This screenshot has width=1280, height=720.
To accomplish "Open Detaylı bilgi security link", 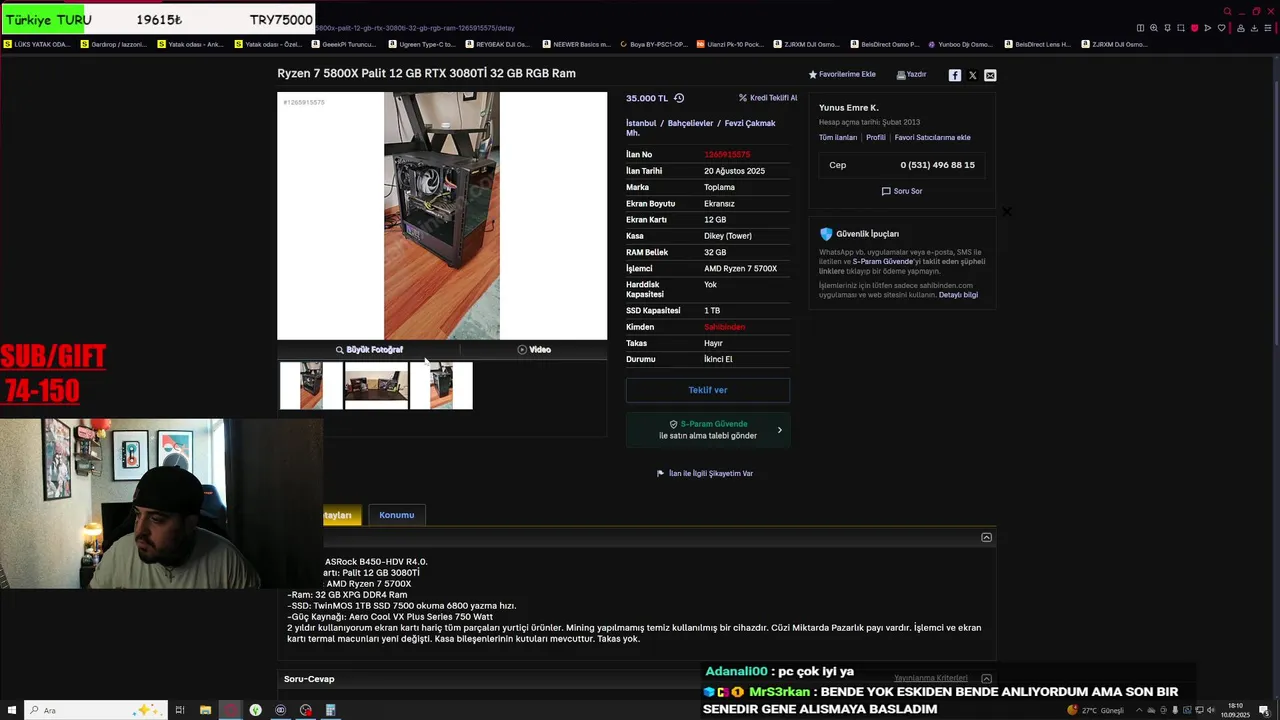I will [958, 295].
